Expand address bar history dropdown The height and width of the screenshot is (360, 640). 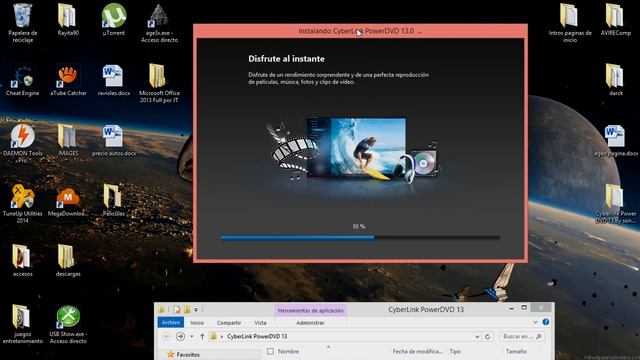[477, 337]
